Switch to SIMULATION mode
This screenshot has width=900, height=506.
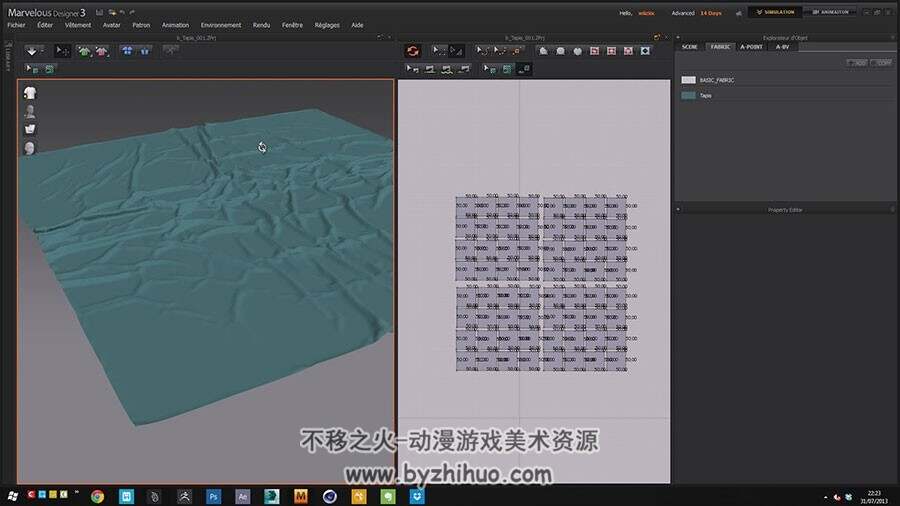(x=775, y=12)
